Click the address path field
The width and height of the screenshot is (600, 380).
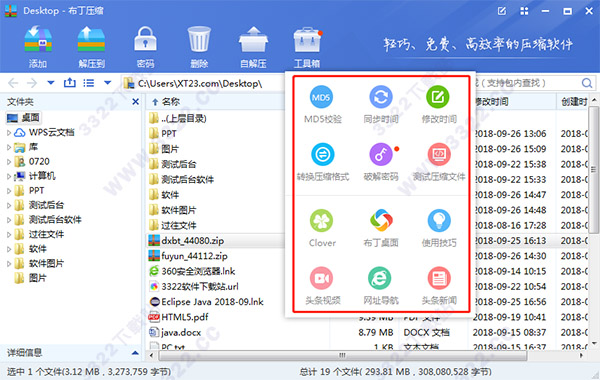coord(203,83)
